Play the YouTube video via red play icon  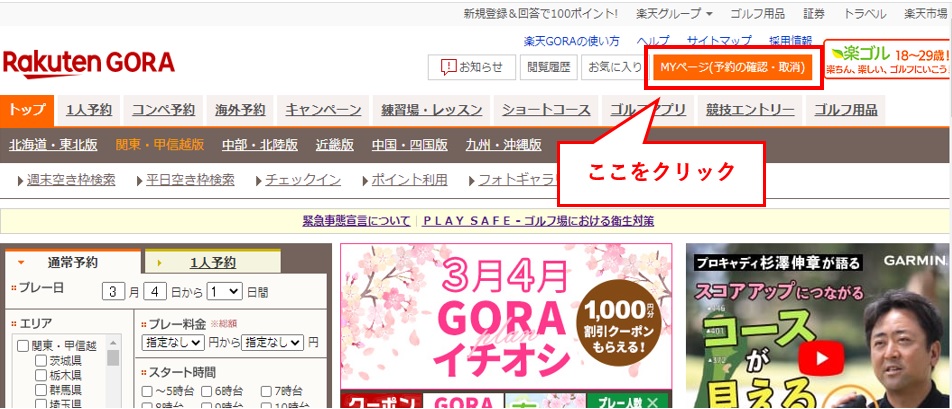(821, 358)
